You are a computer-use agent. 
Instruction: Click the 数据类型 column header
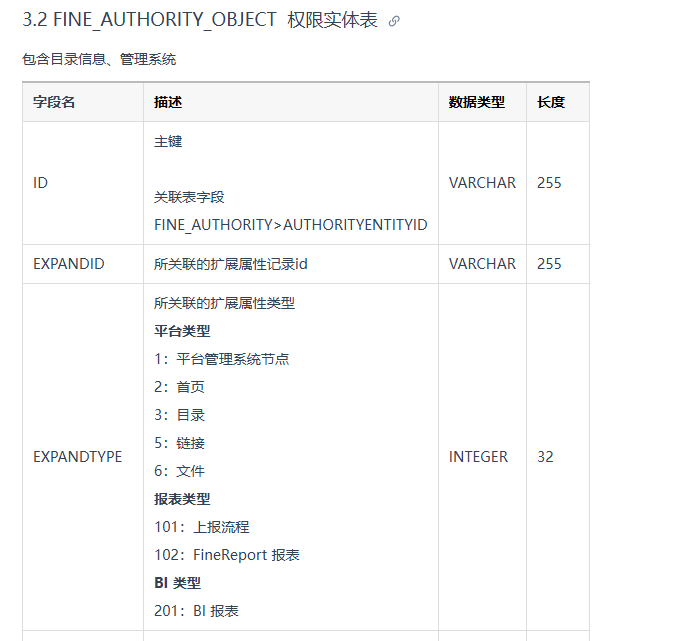coord(477,102)
